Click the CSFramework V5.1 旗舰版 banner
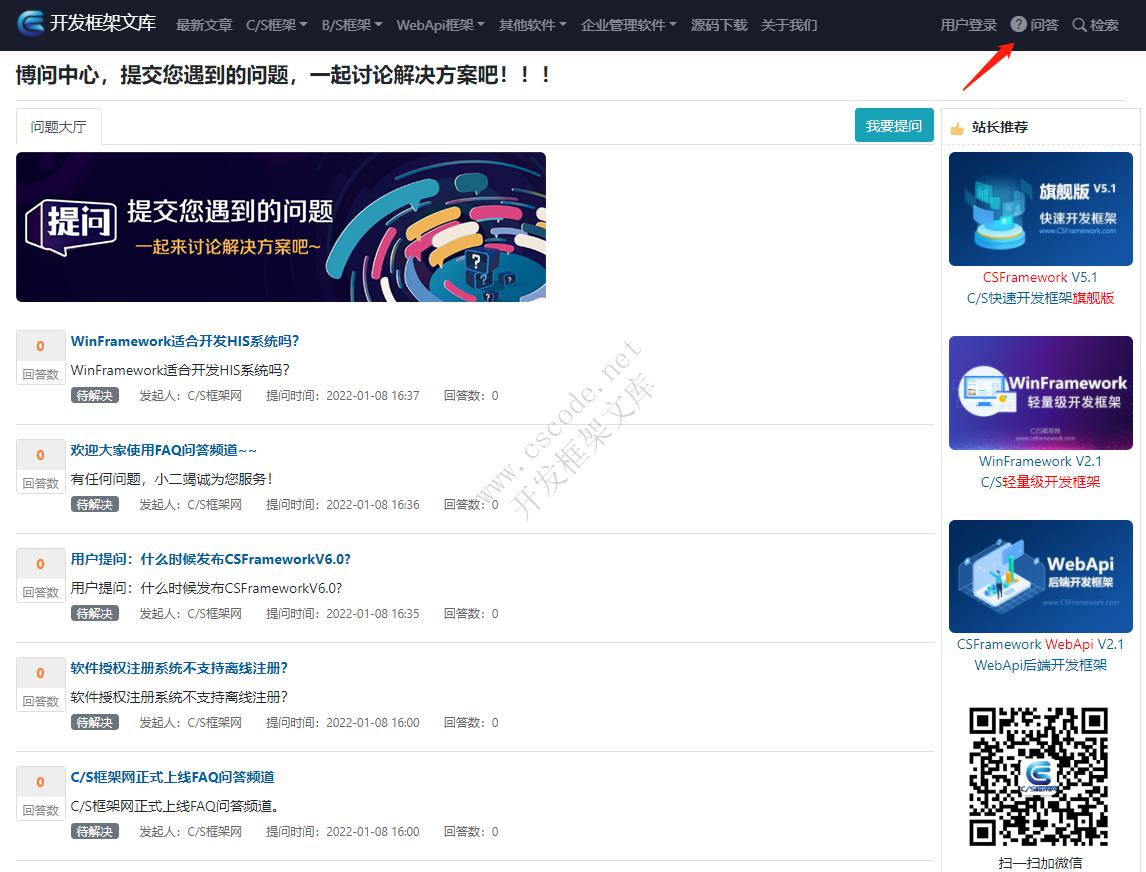 [x=1040, y=209]
